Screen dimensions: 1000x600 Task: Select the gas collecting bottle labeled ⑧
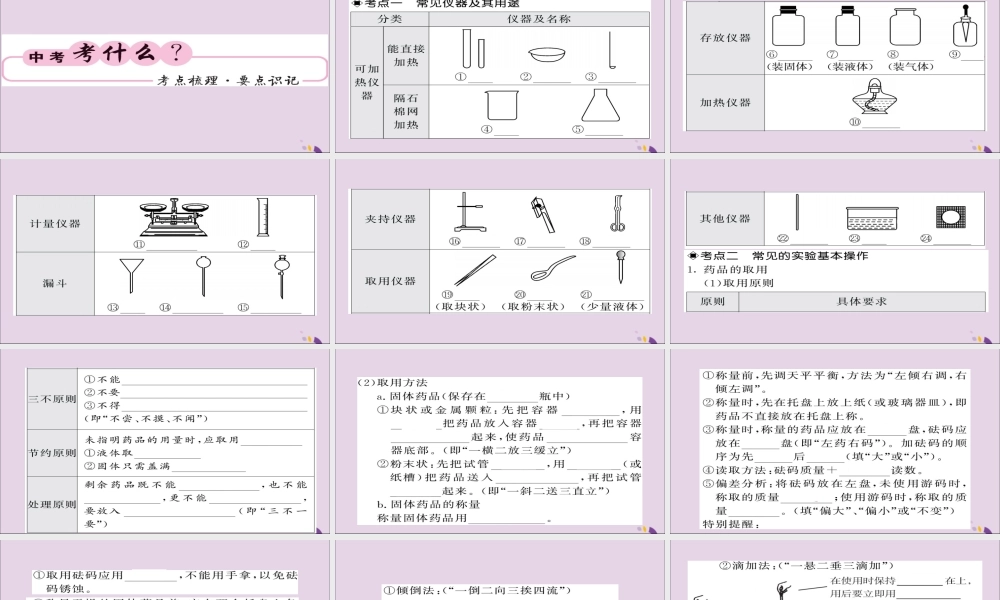[x=905, y=27]
